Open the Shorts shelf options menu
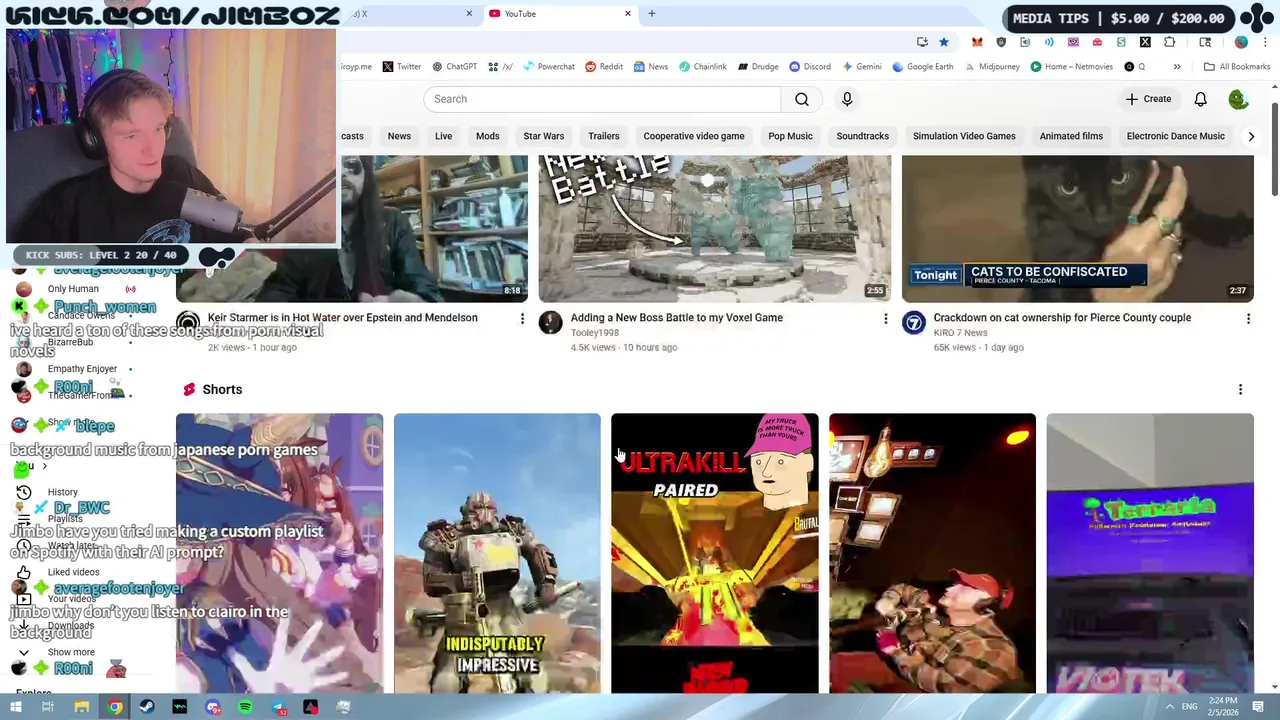The width and height of the screenshot is (1280, 720). (1240, 390)
